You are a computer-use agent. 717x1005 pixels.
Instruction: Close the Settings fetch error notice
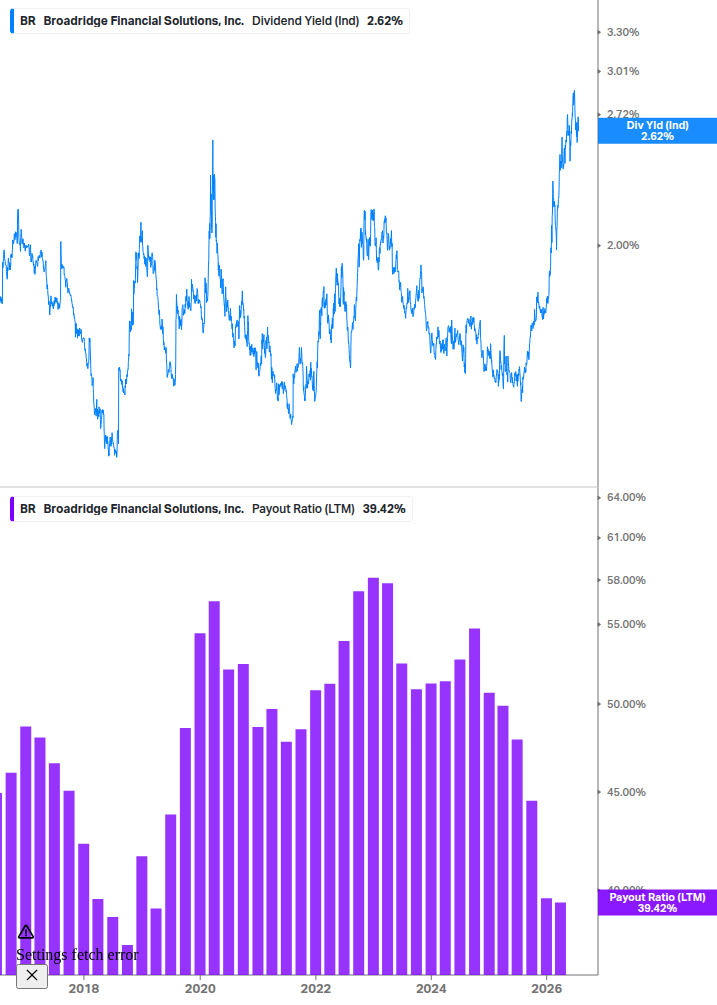click(x=32, y=976)
